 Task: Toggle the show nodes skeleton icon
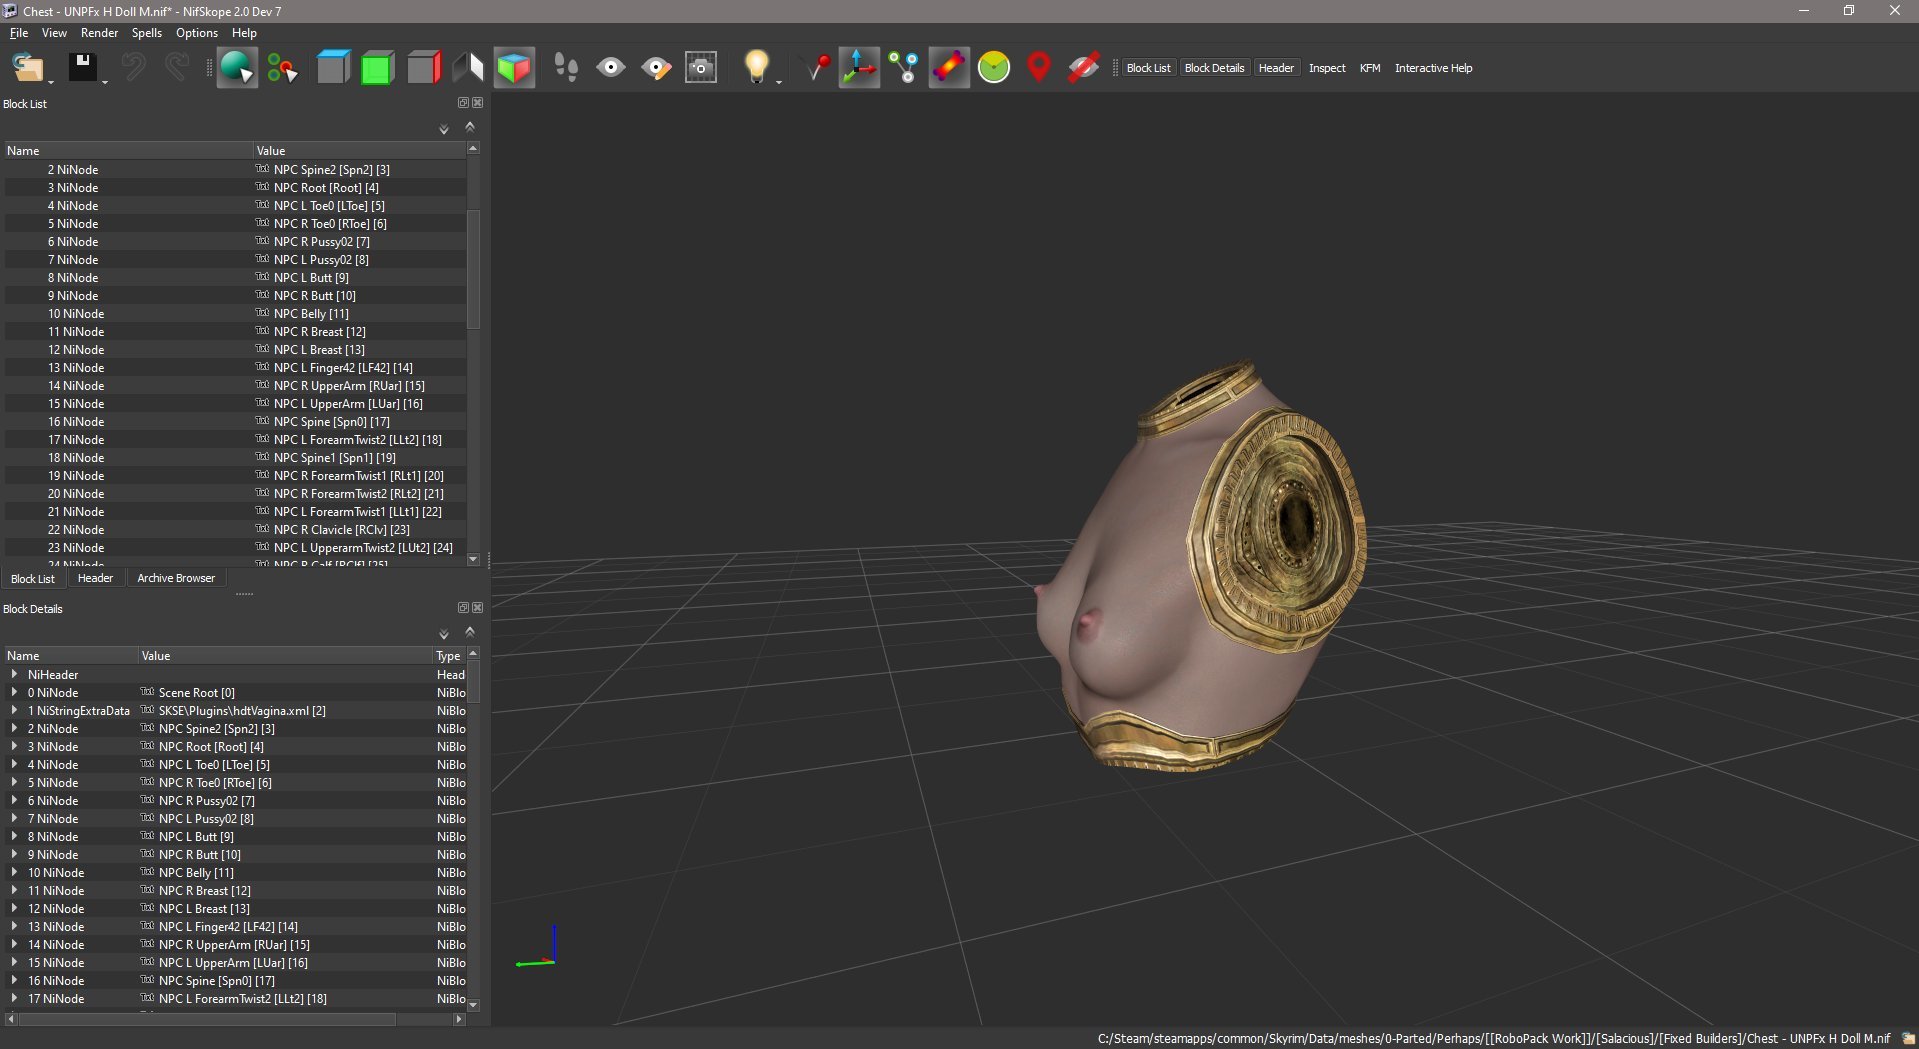(x=904, y=68)
